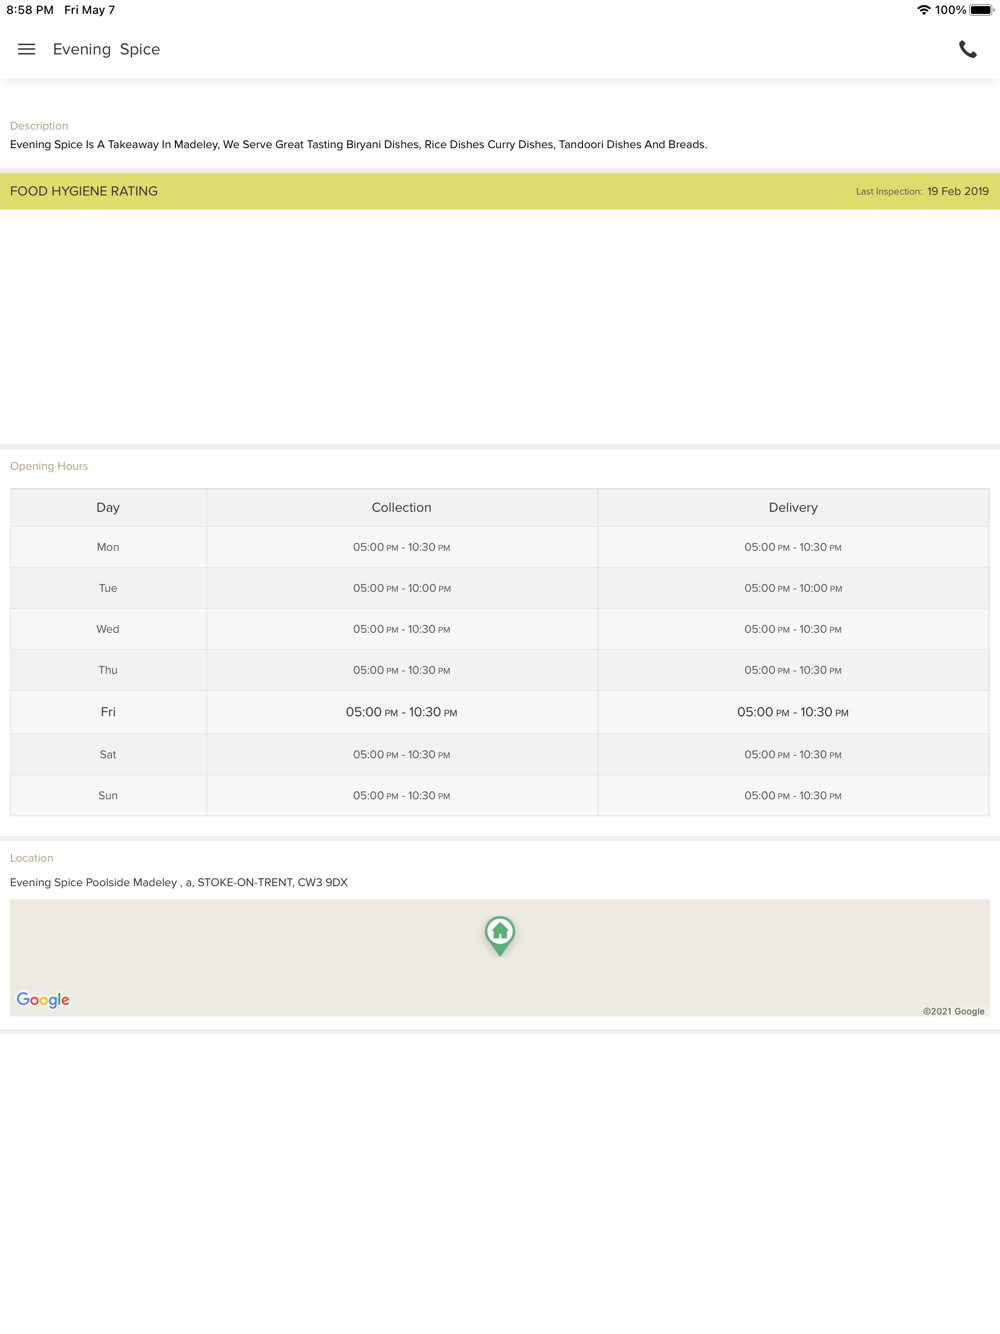Viewport: 1000px width, 1334px height.
Task: Tap the Opening Hours heading
Action: (x=49, y=466)
